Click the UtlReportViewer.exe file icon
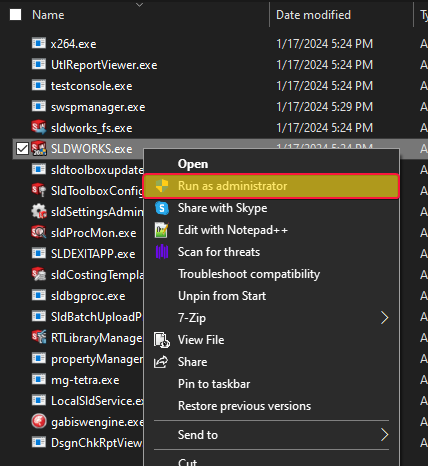Viewport: 428px width, 466px height. coord(39,64)
